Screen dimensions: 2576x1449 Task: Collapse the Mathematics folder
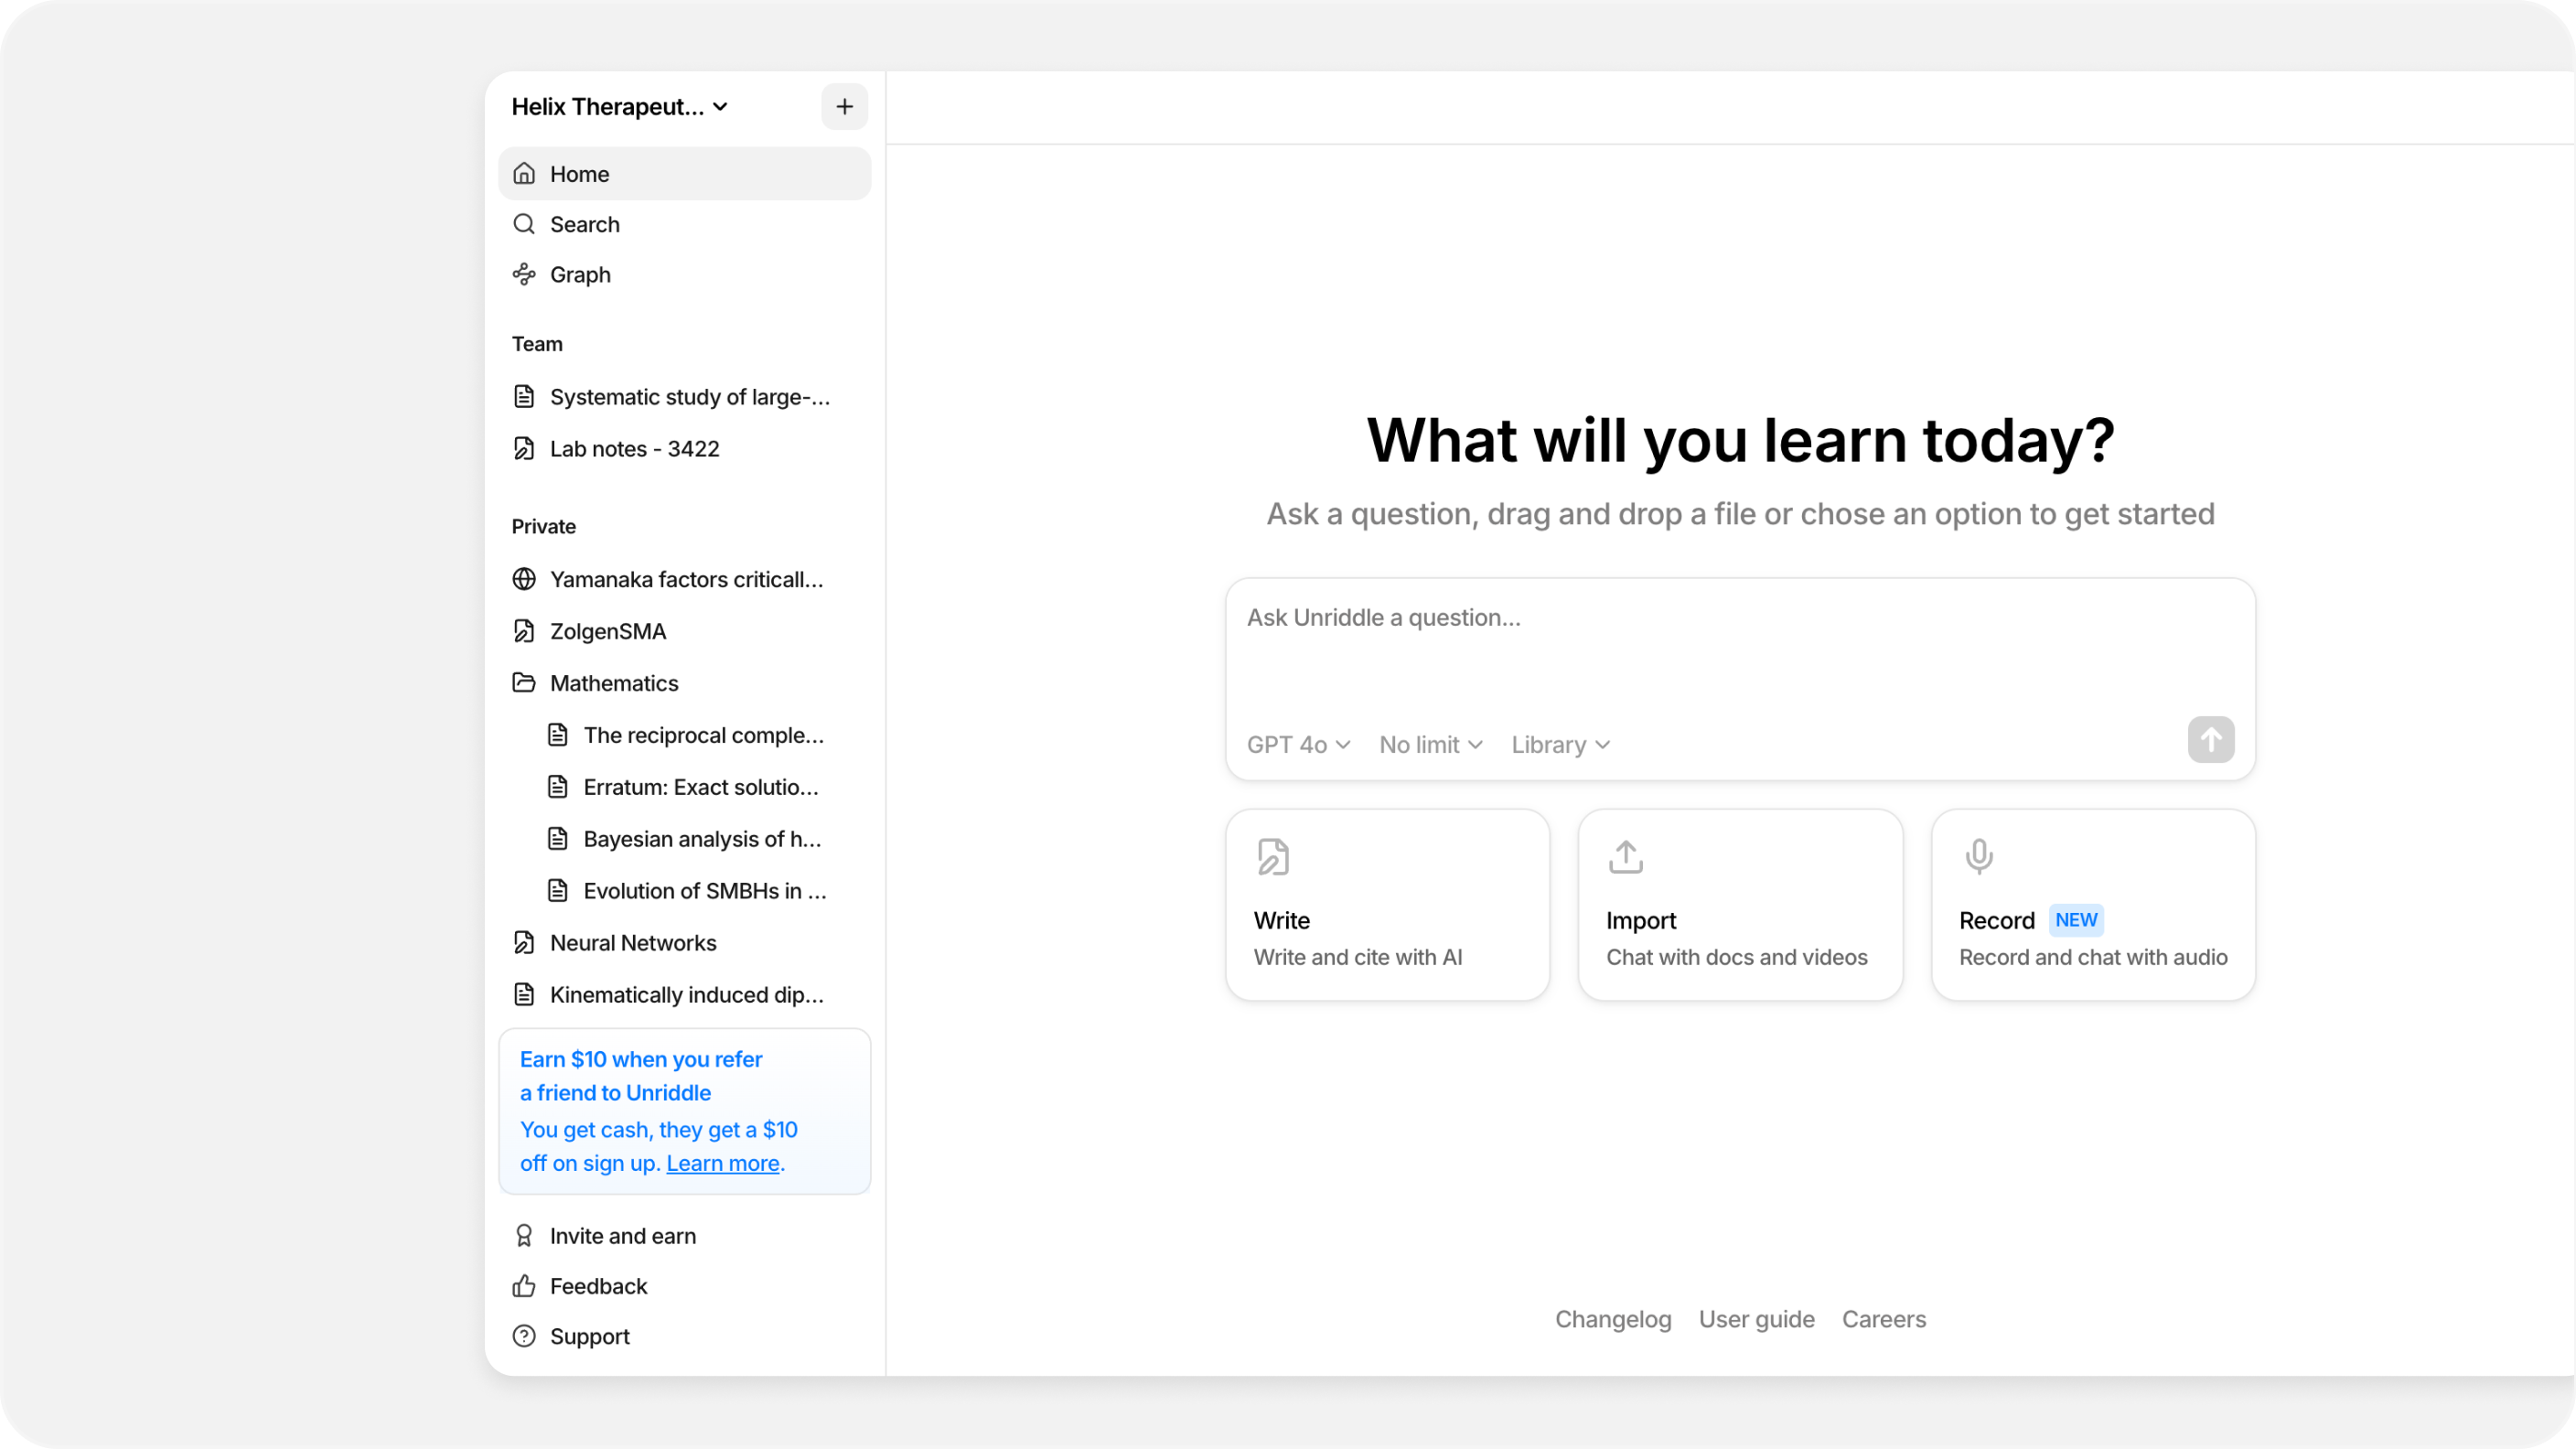coord(613,683)
